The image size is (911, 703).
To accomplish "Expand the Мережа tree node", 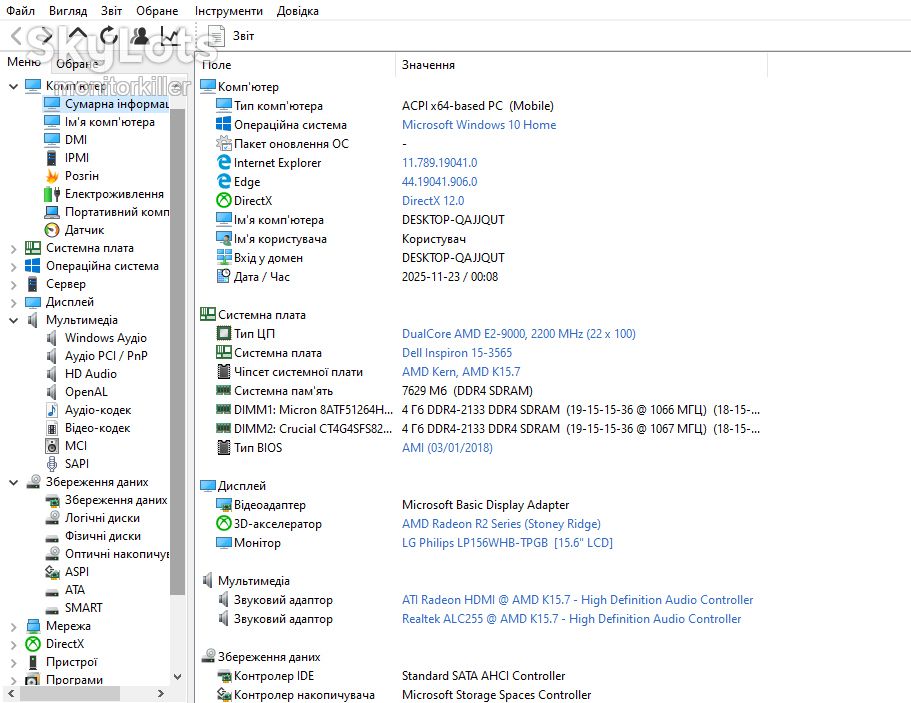I will pos(13,626).
